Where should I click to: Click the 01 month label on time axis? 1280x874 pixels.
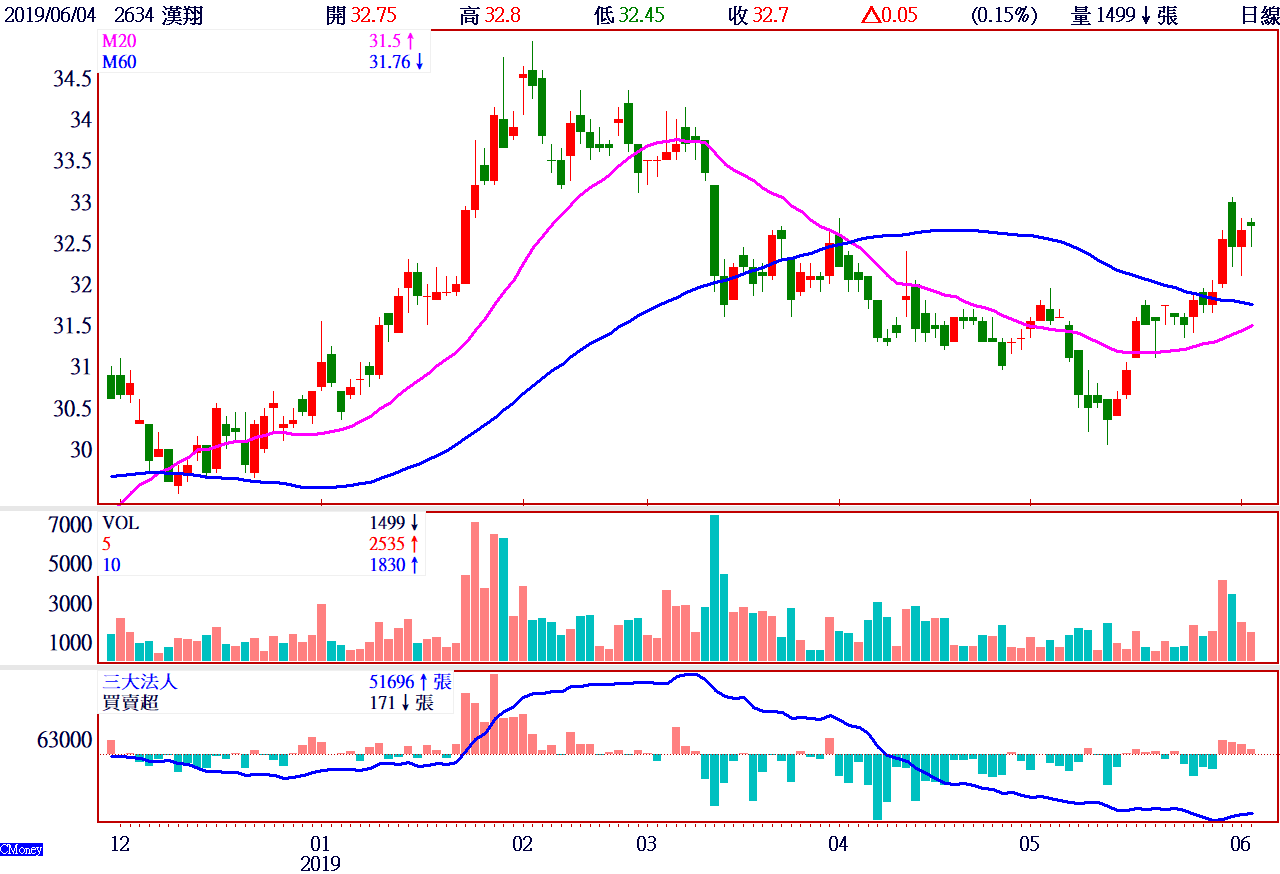(321, 844)
